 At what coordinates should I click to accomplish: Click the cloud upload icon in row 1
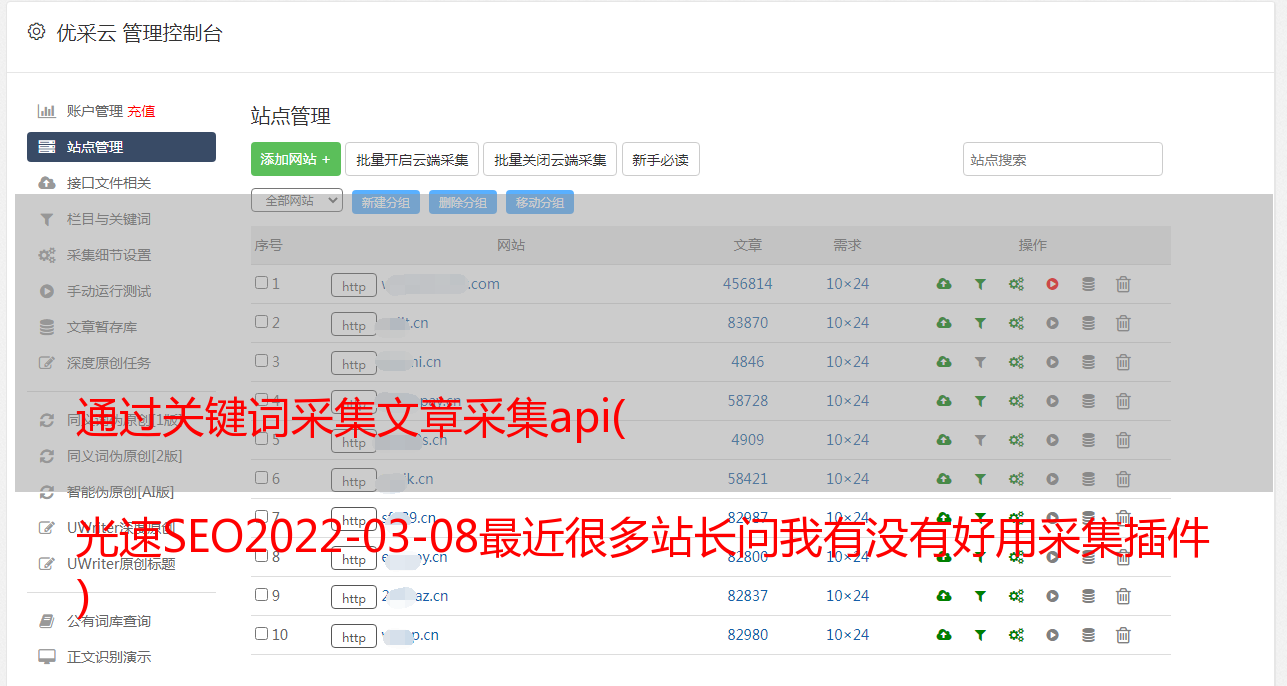(x=944, y=284)
